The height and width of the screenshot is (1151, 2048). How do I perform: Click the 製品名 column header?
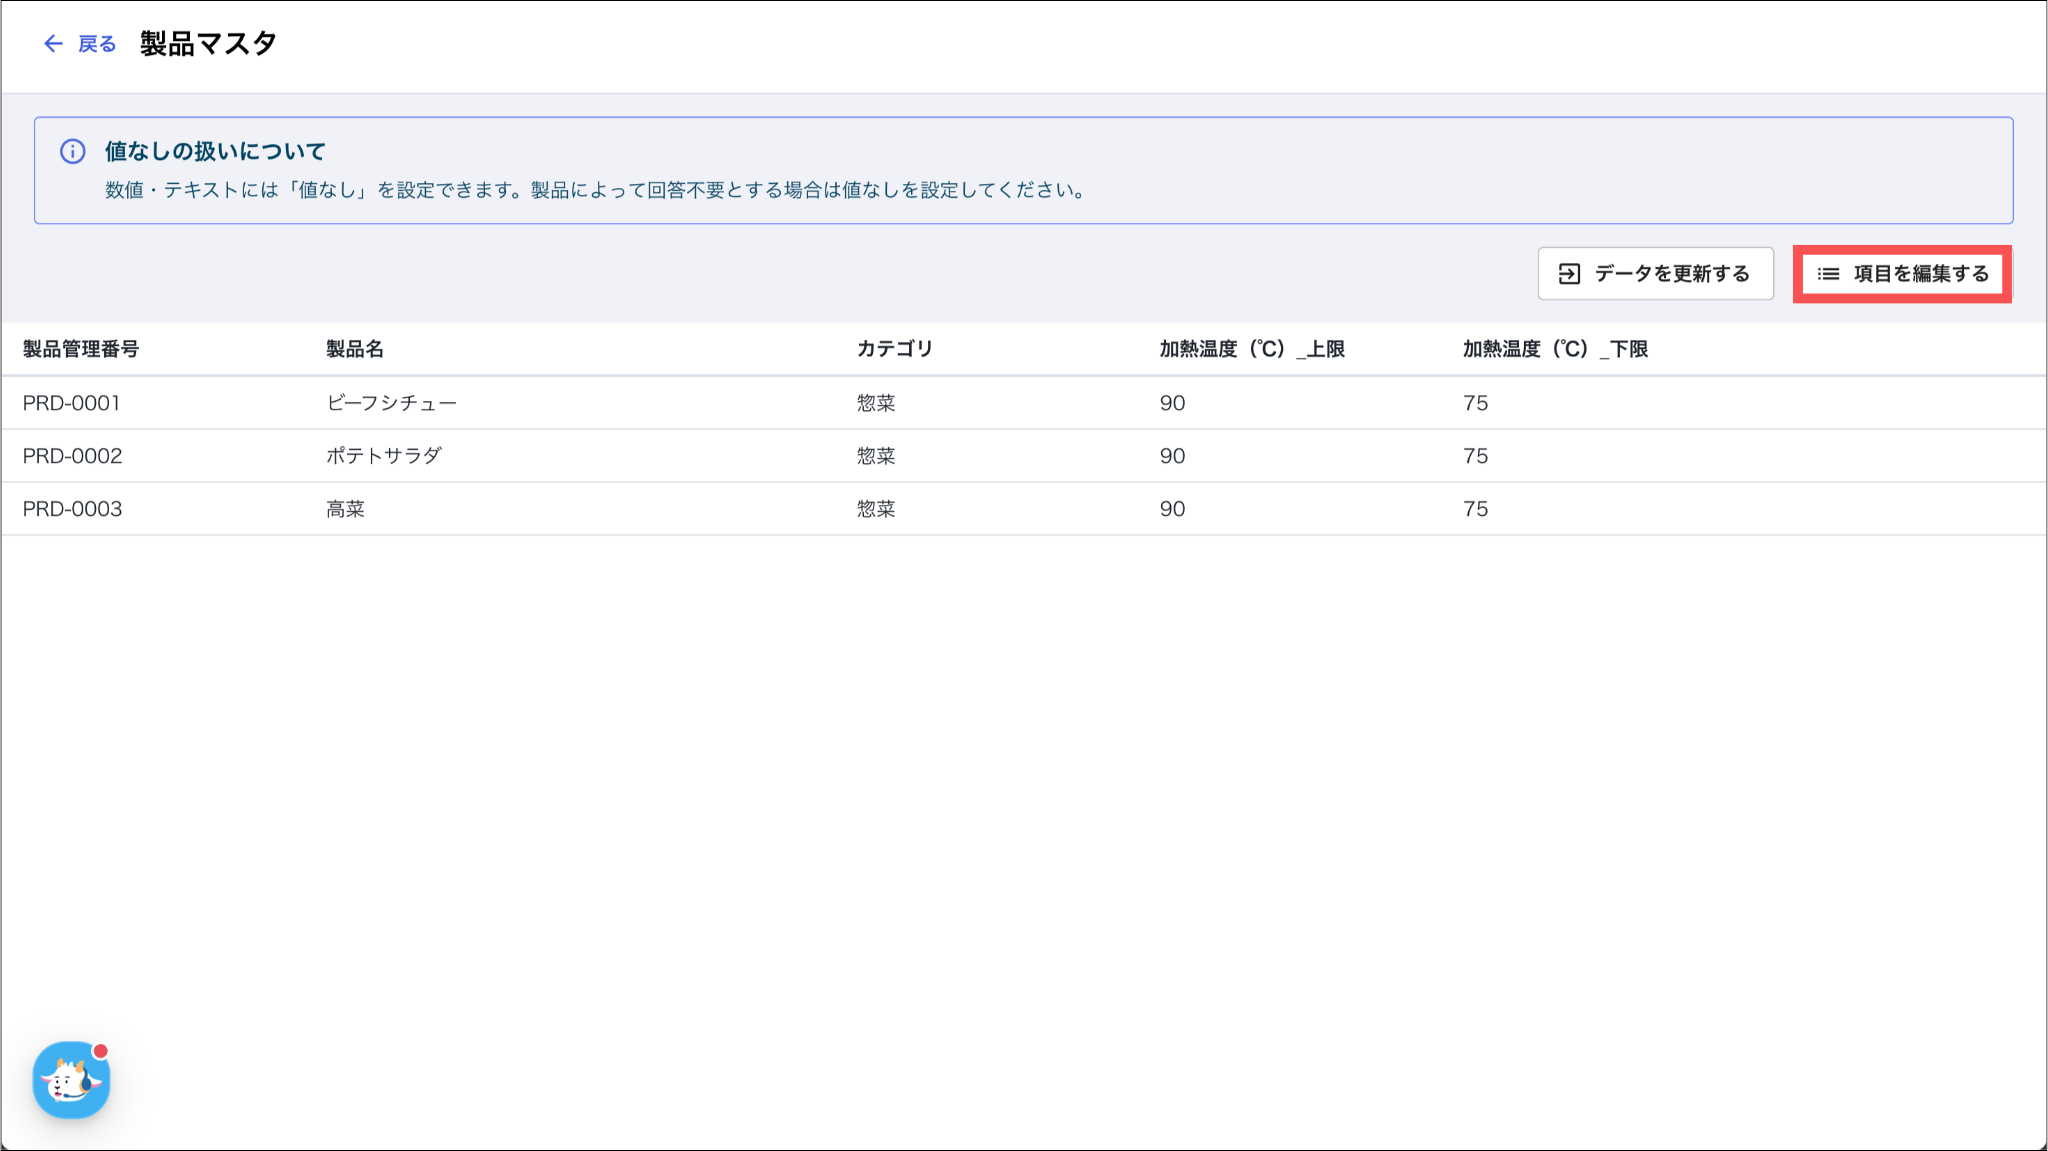(355, 349)
